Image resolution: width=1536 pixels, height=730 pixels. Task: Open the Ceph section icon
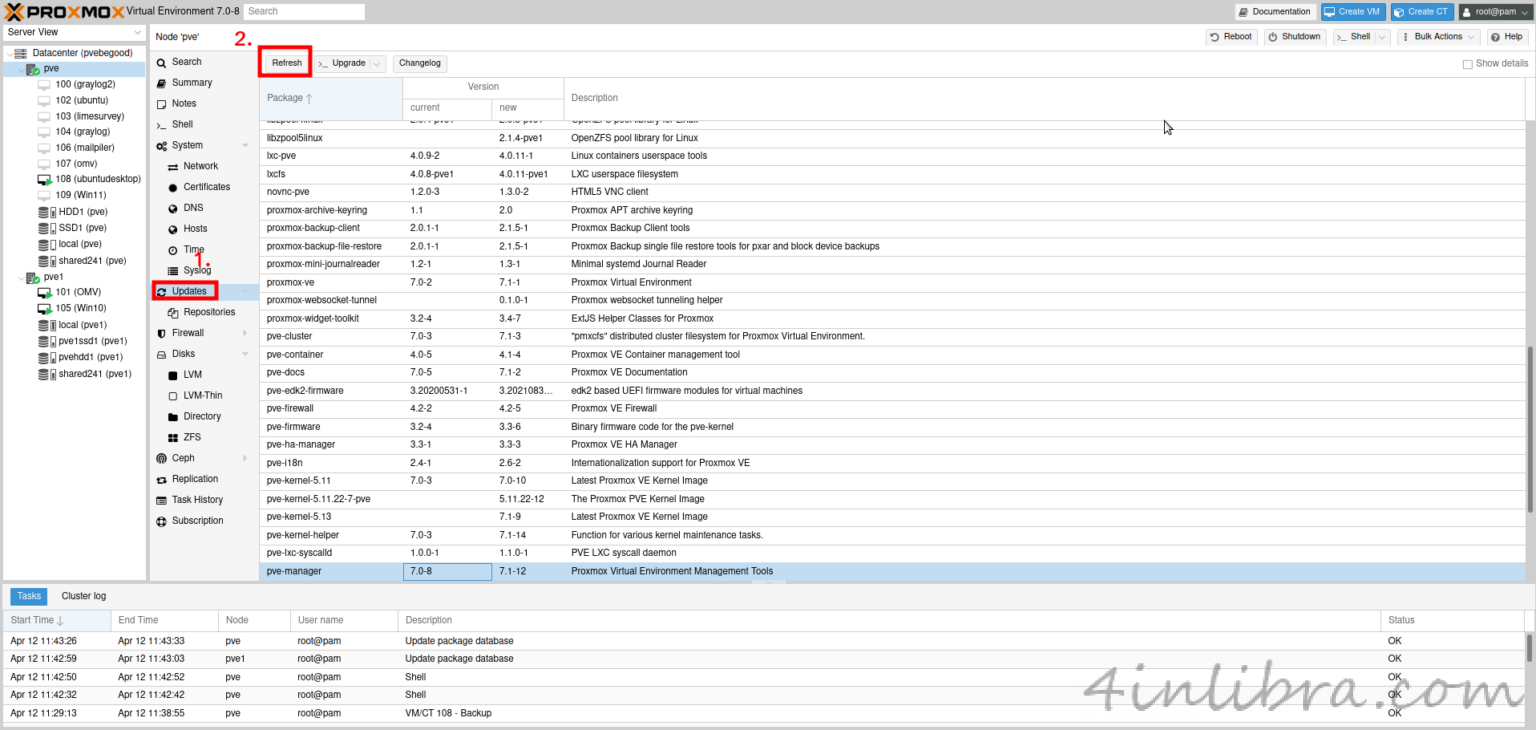coord(162,458)
